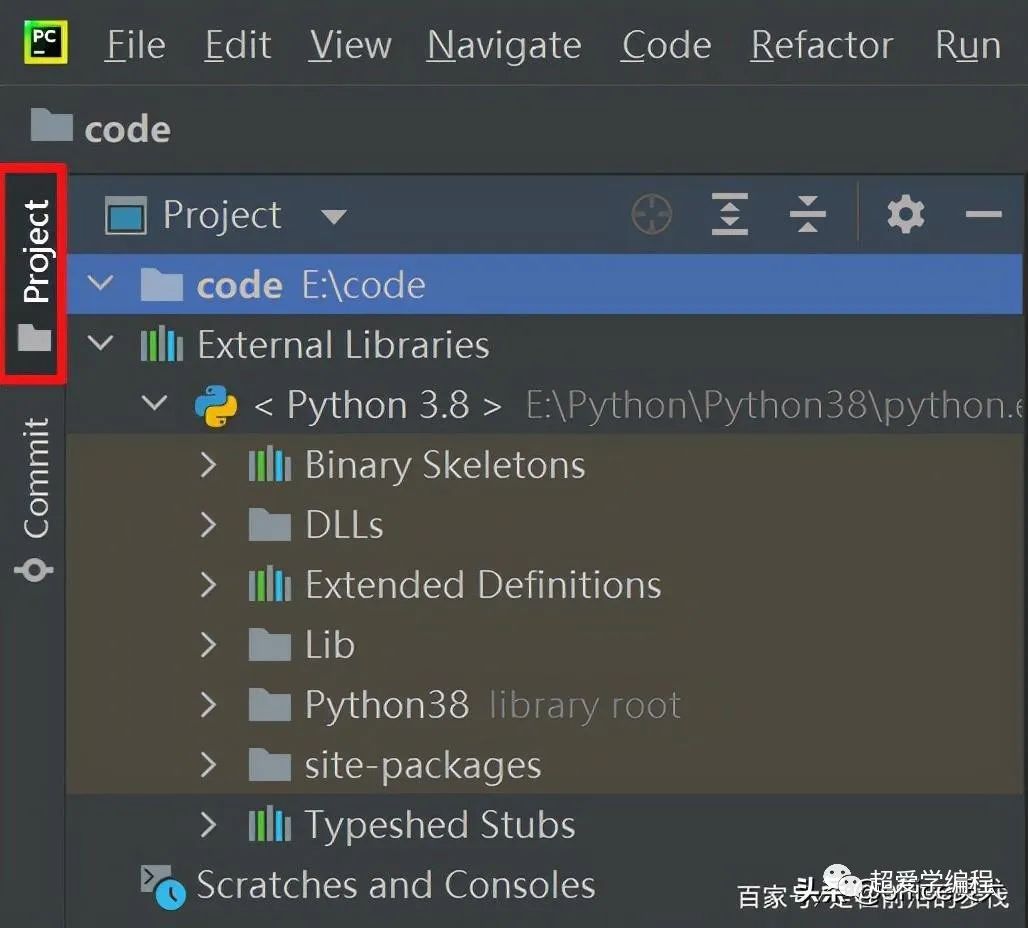Click the Select Opened File locate icon
Screen dimensions: 1028x928
(651, 214)
